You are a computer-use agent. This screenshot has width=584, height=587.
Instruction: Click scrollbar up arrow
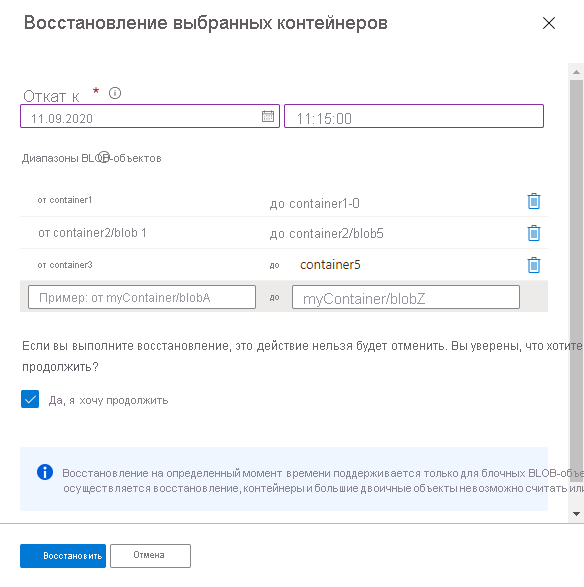pos(576,72)
